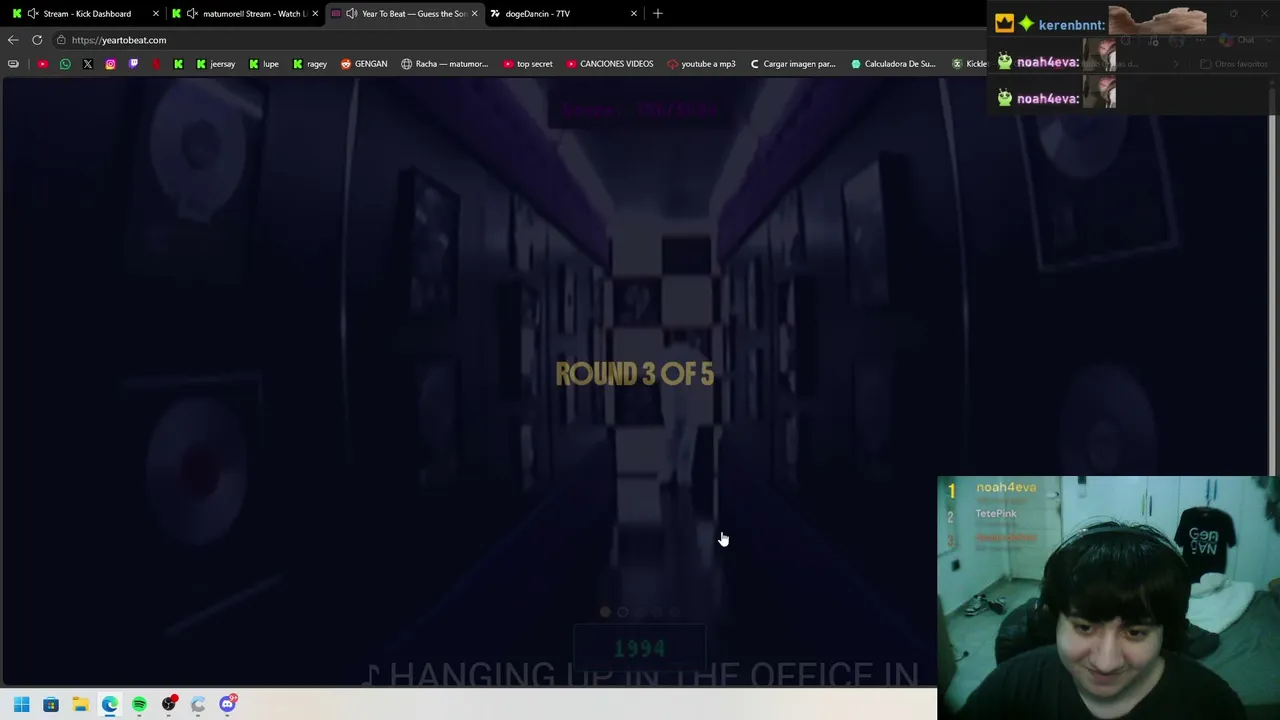The image size is (1280, 720).
Task: Open the WhatsApp bookmark icon
Action: tap(65, 64)
